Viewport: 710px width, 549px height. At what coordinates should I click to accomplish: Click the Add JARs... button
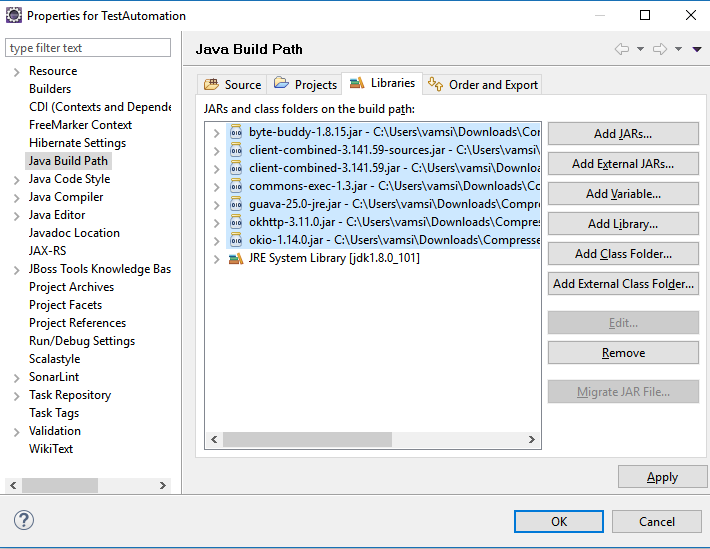pos(623,134)
